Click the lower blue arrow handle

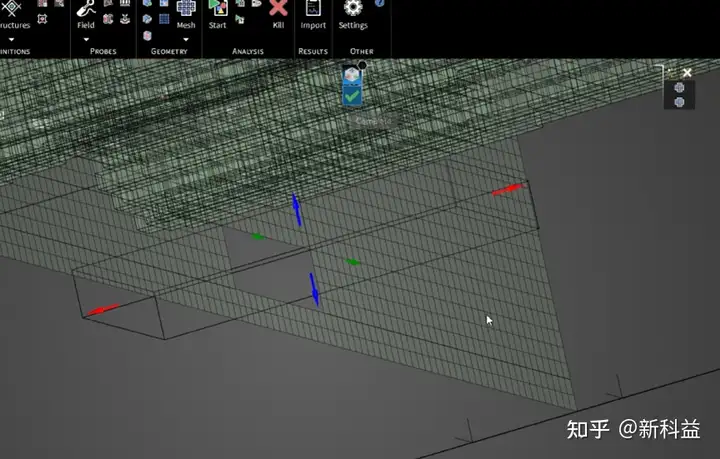[314, 289]
